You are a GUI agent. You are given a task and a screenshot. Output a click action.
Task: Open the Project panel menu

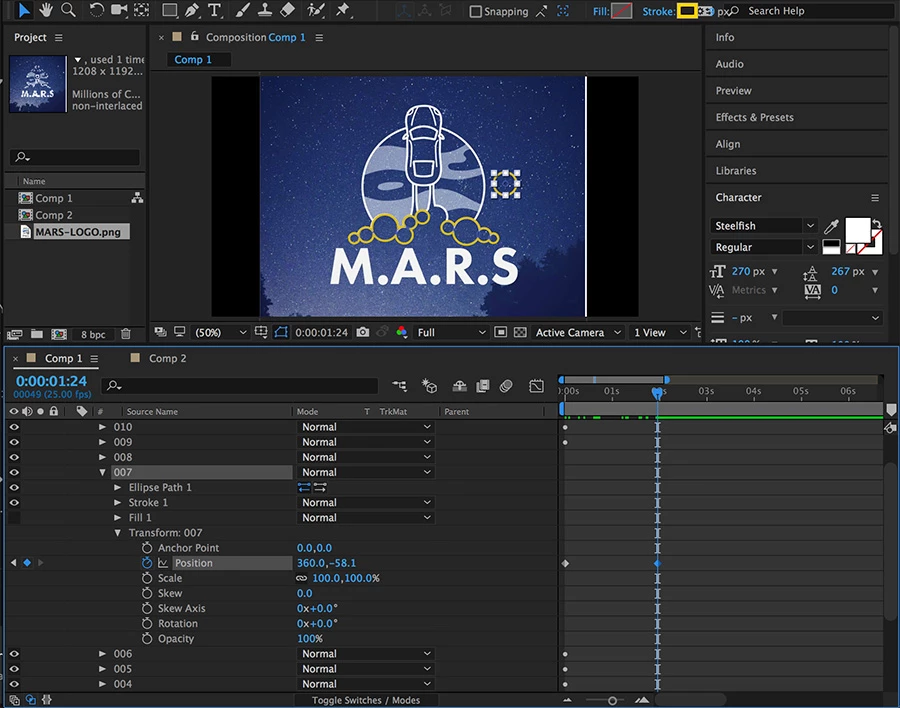point(59,37)
